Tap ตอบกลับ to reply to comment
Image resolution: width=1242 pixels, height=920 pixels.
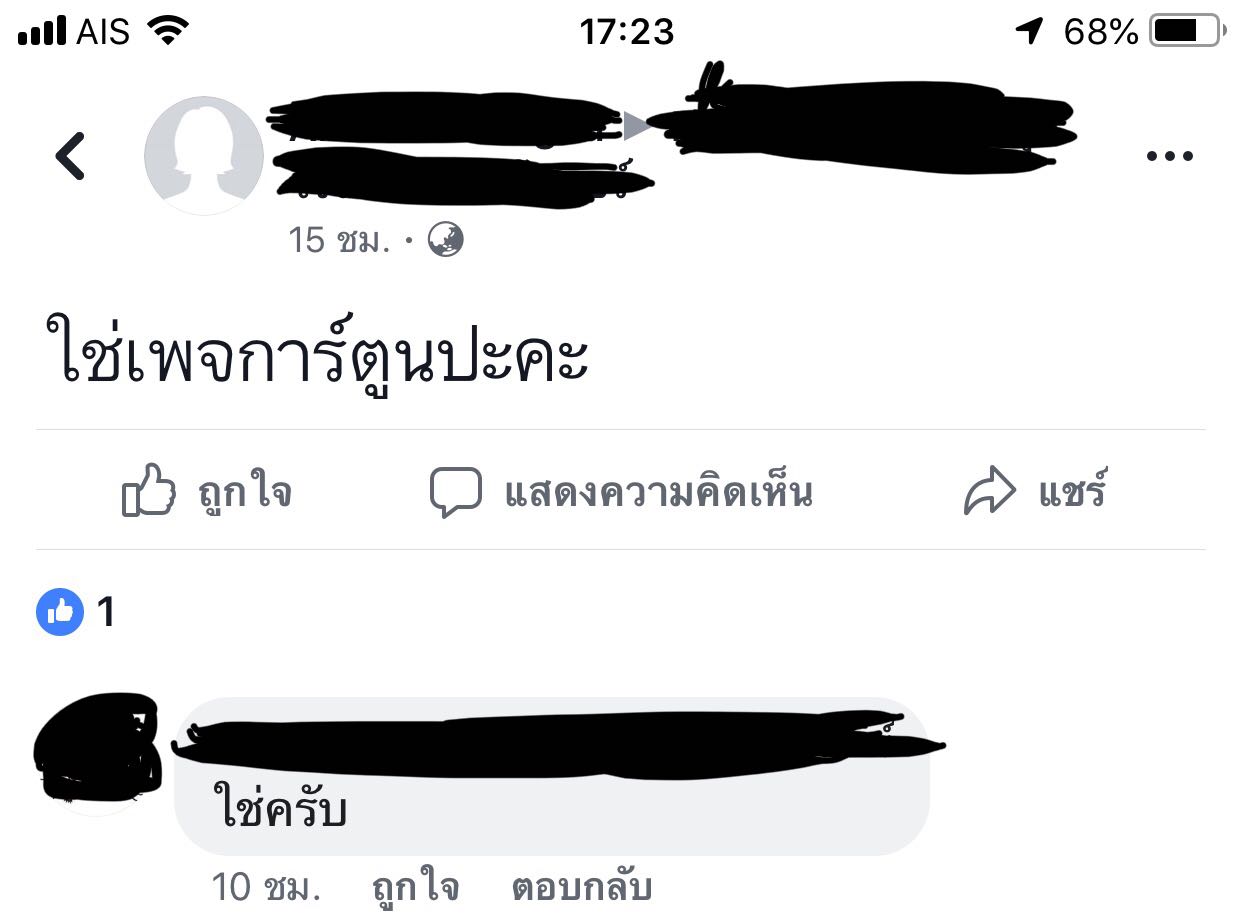coord(582,887)
